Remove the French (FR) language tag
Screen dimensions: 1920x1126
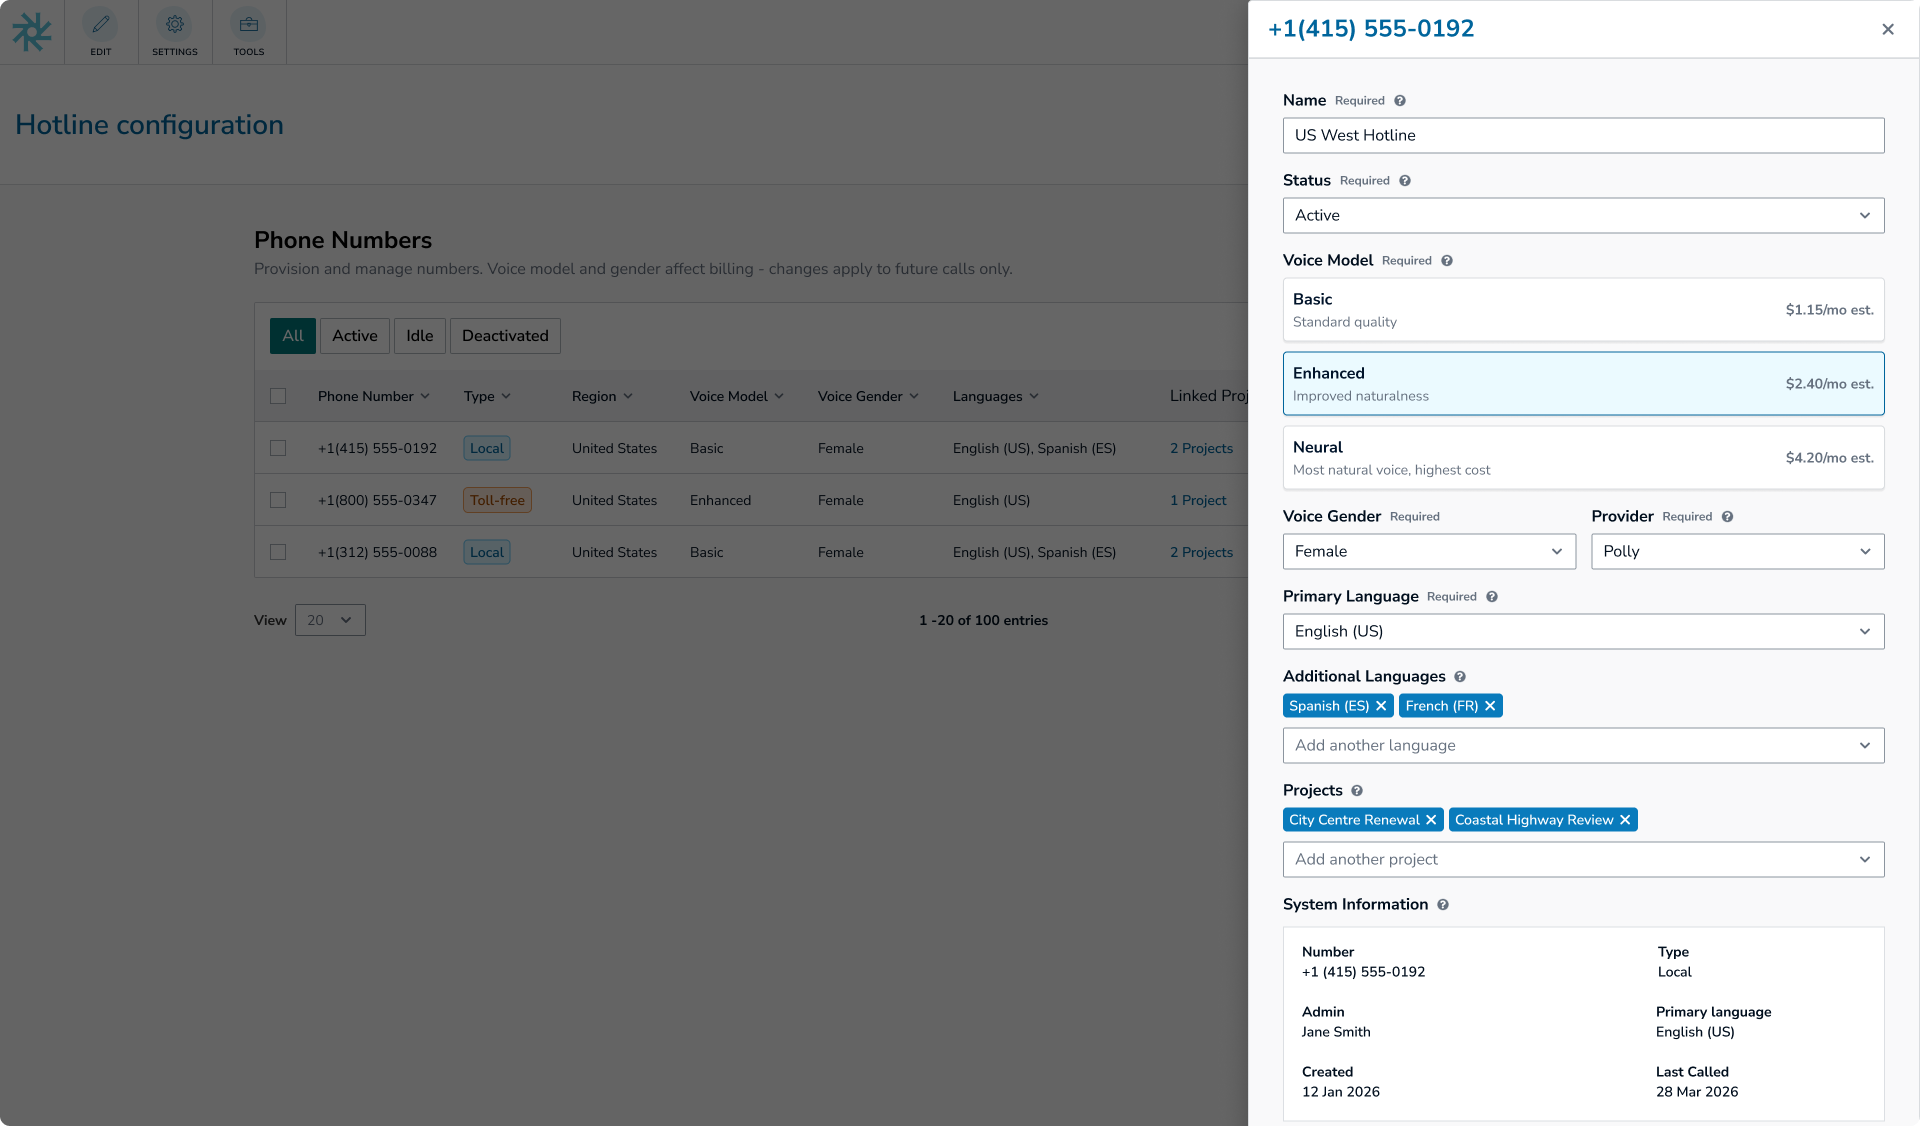click(1490, 706)
